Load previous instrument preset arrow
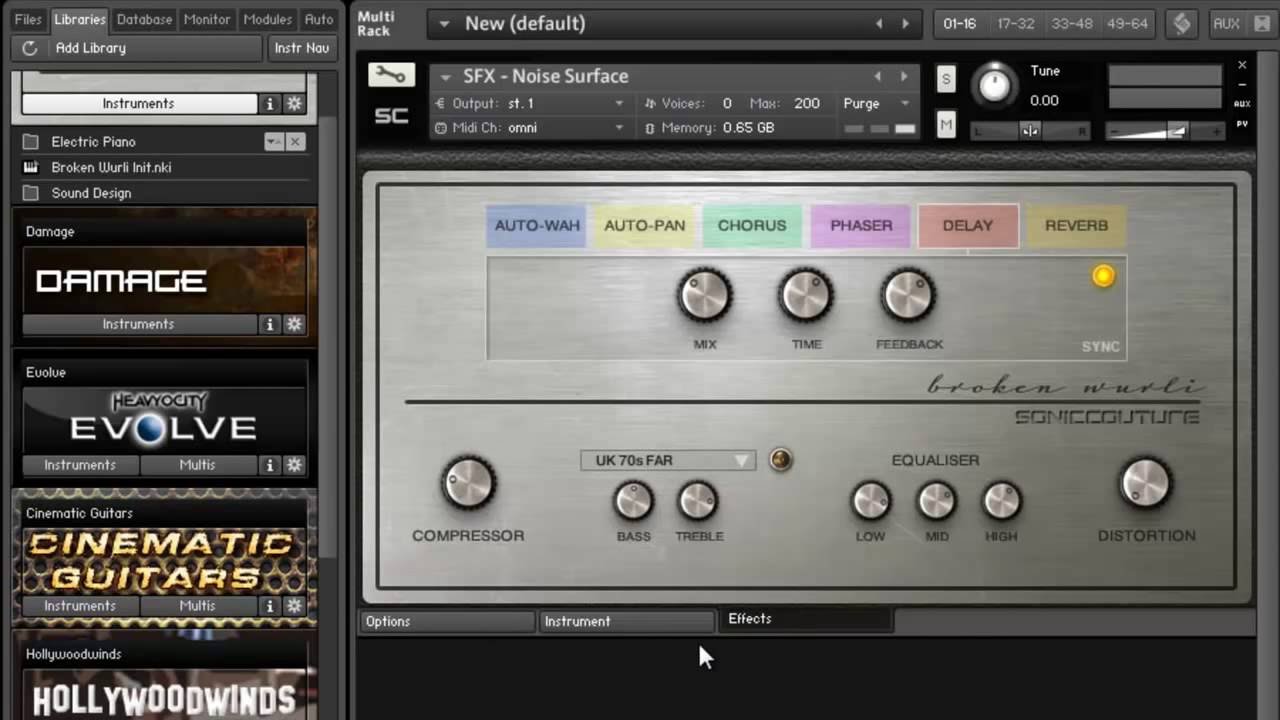The height and width of the screenshot is (720, 1280). point(878,76)
